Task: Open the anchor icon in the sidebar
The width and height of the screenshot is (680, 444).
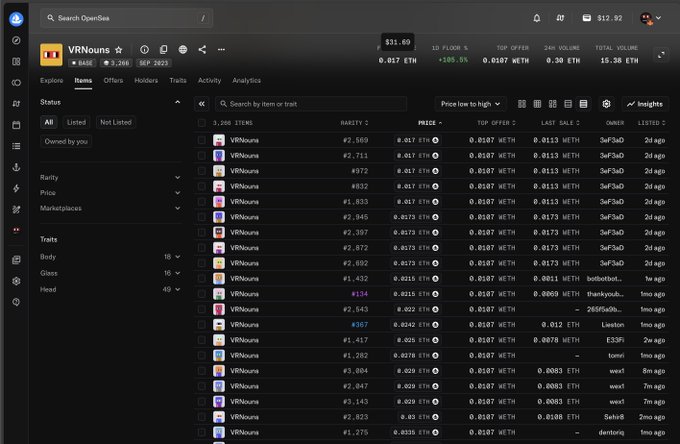Action: coord(16,167)
